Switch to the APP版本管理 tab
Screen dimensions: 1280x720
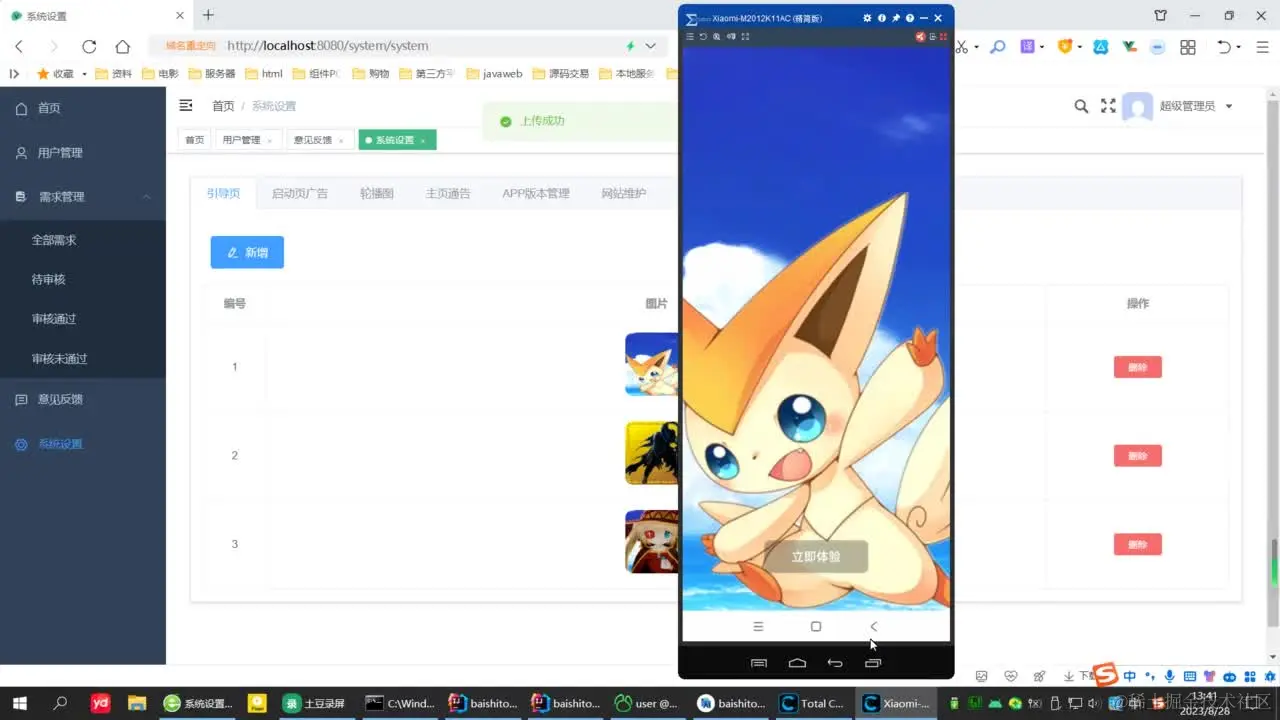[x=535, y=193]
